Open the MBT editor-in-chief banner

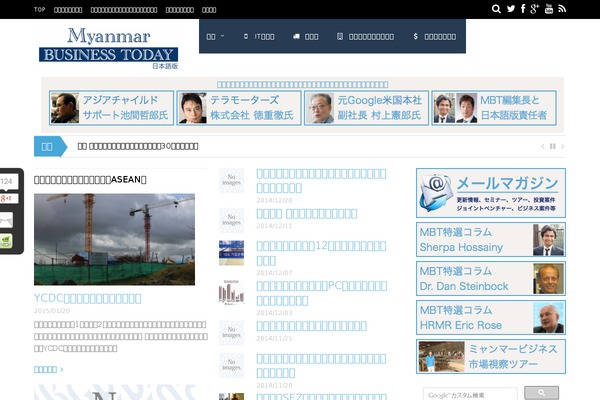[x=494, y=108]
